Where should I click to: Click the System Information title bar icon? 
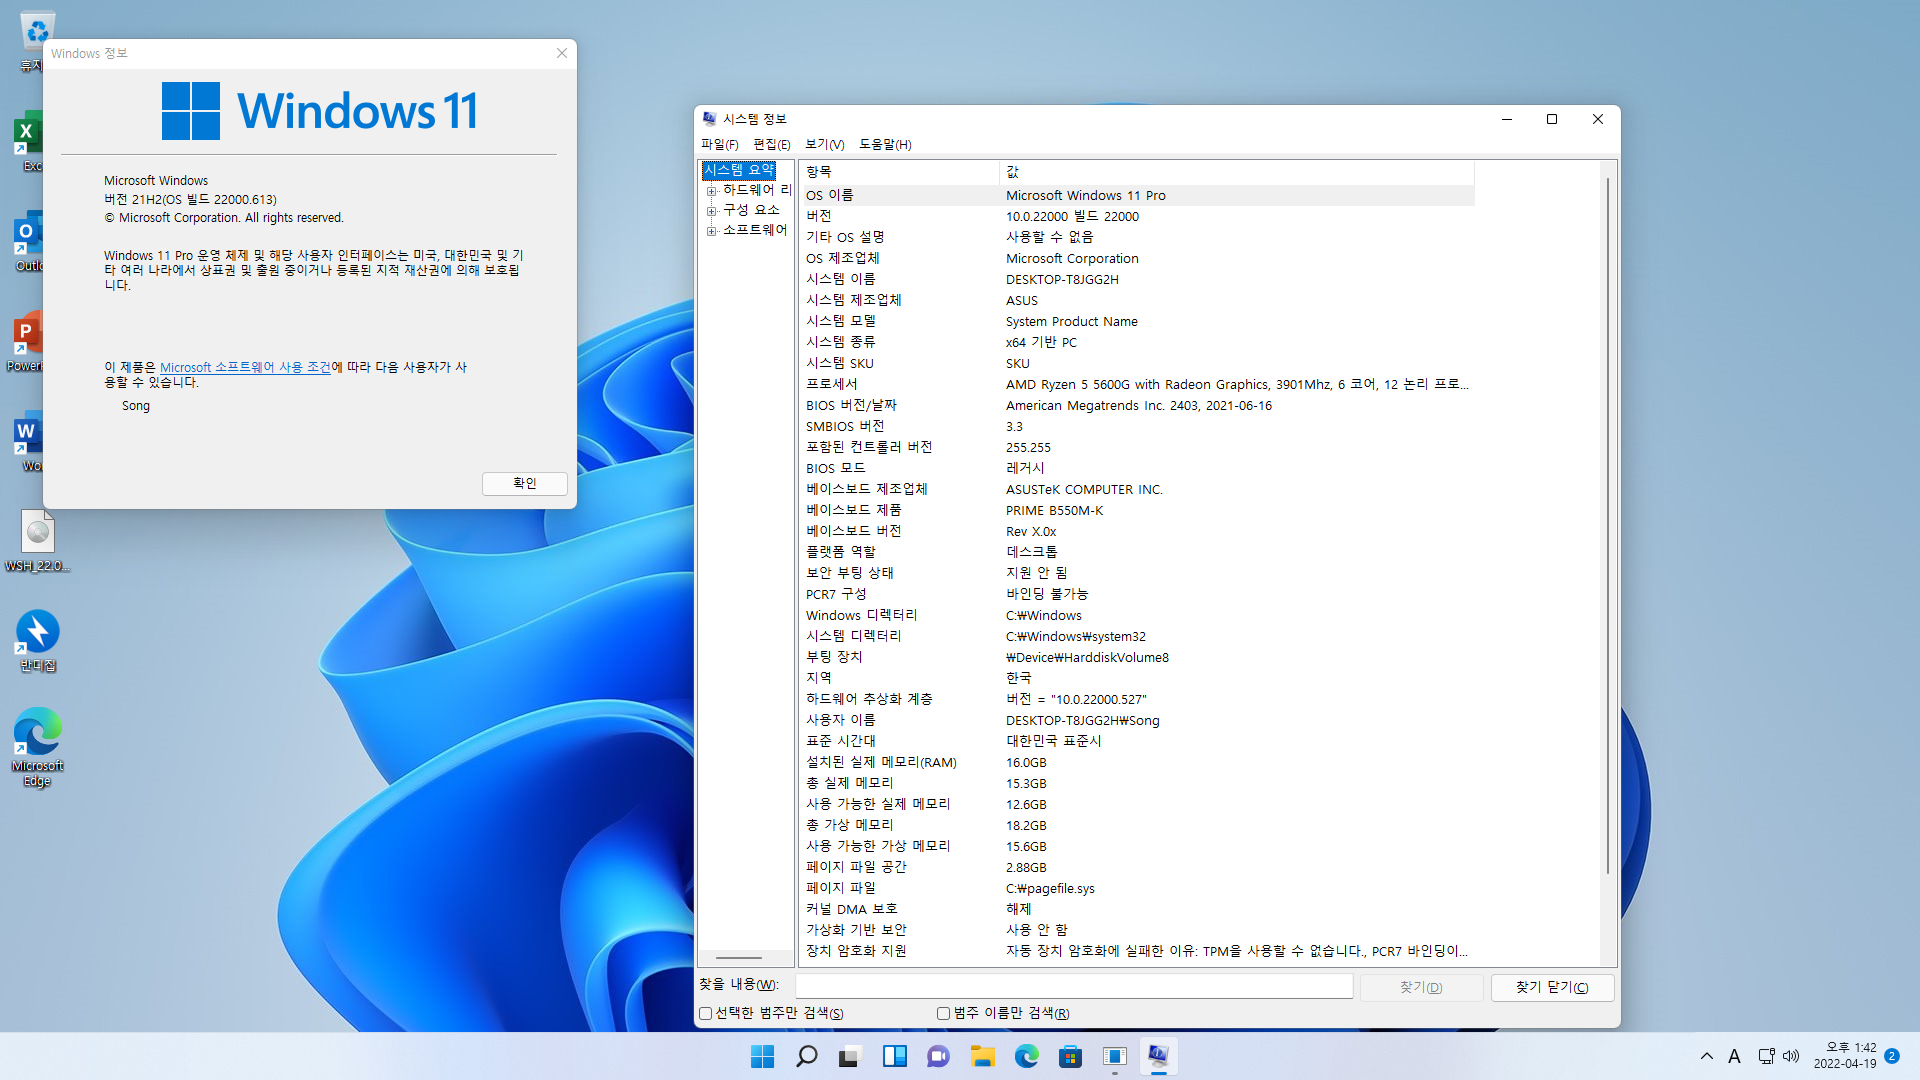(709, 119)
